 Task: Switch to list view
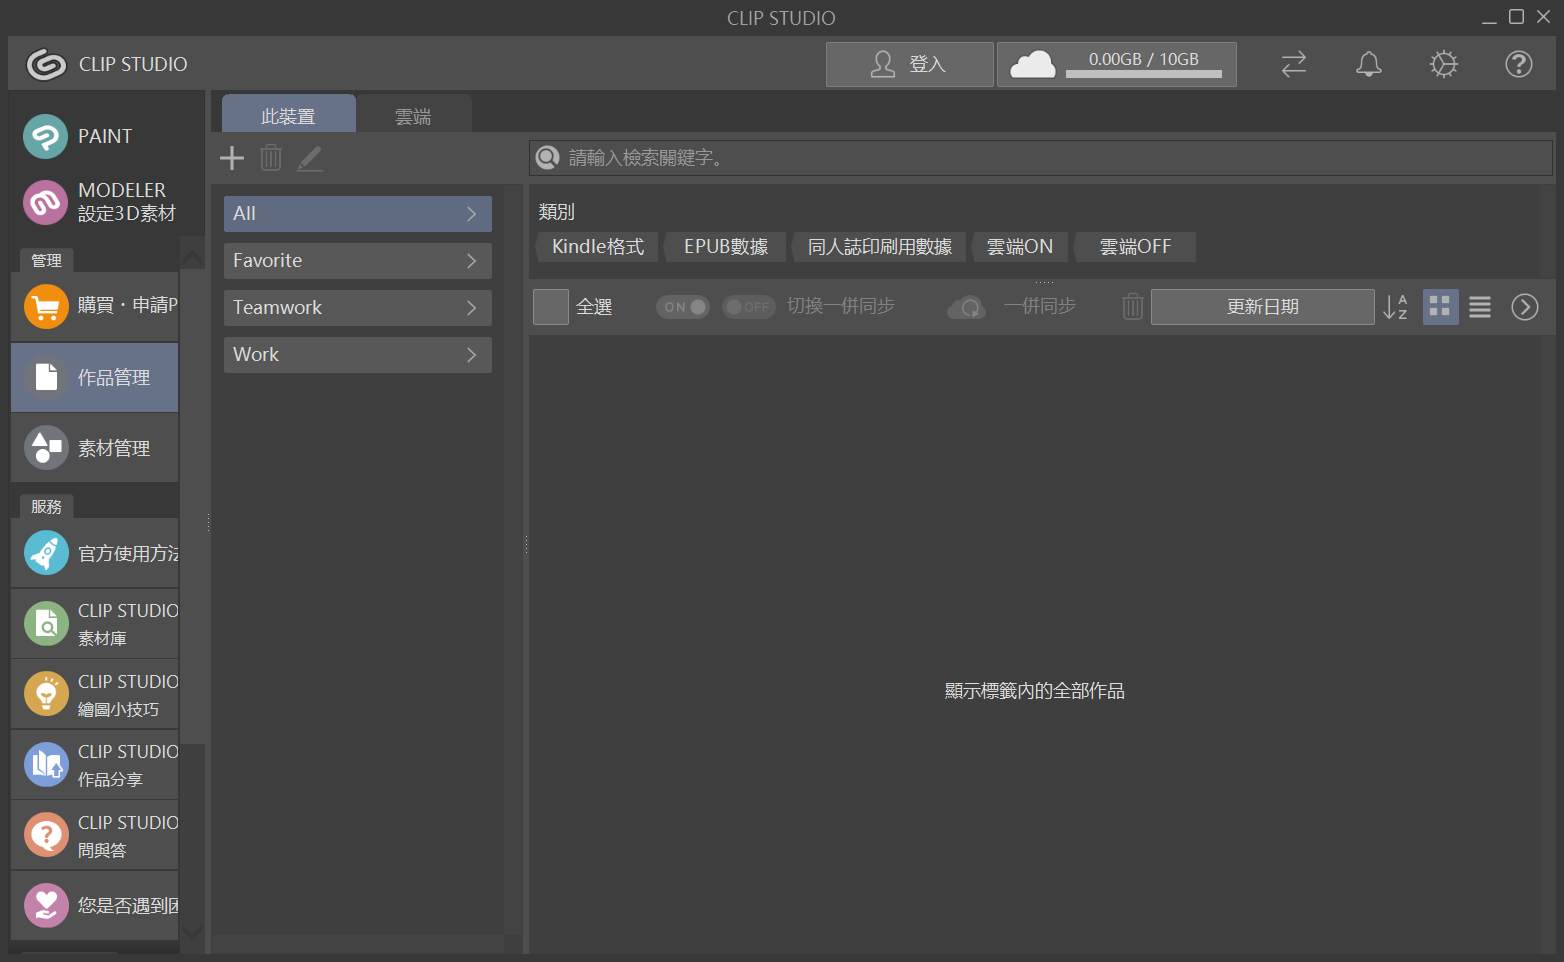tap(1480, 307)
